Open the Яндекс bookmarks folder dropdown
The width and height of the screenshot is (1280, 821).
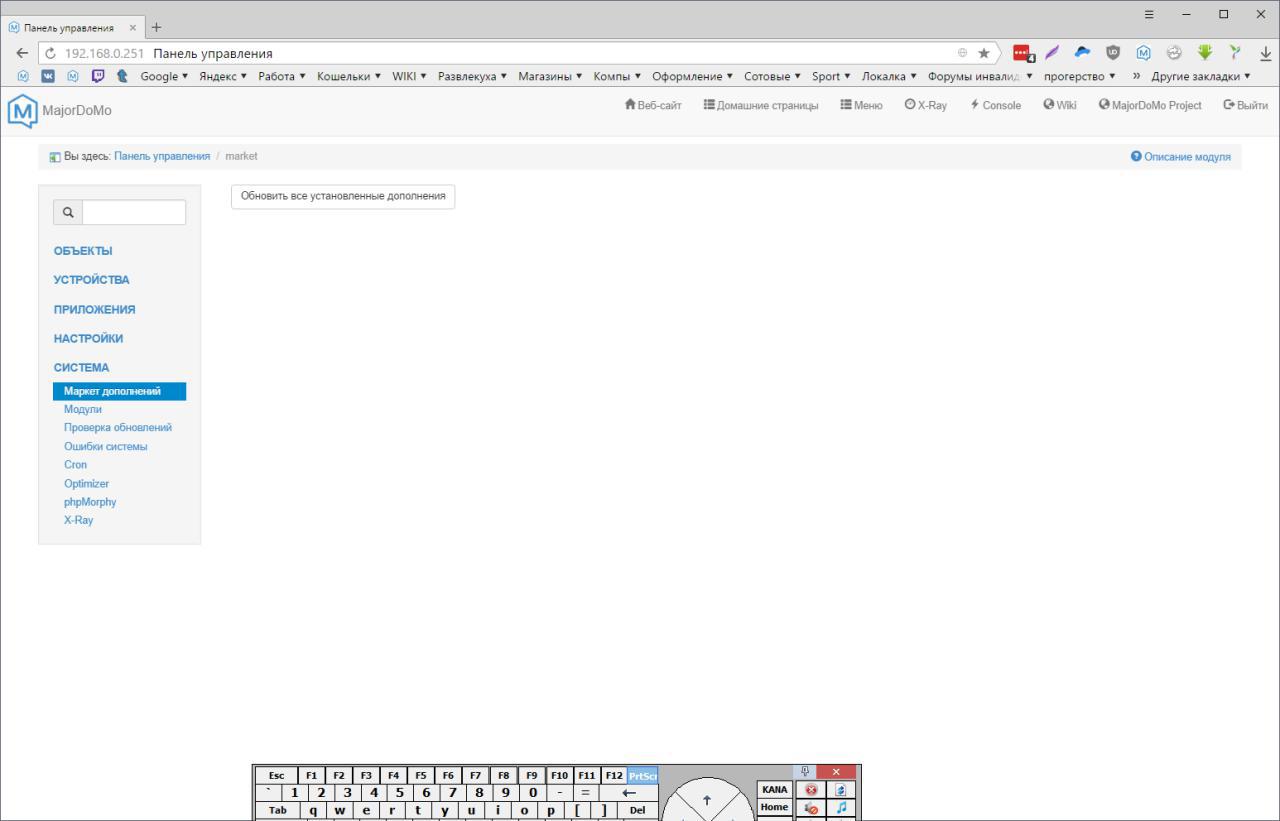tap(224, 76)
